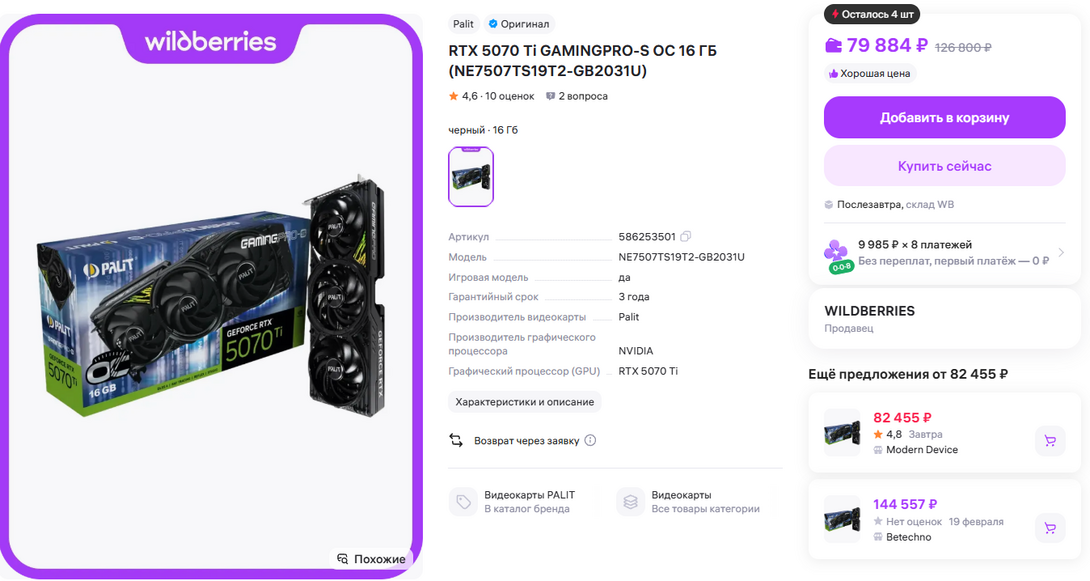This screenshot has height=581, width=1090.
Task: Open the WILDBERRIES seller card
Action: (x=945, y=319)
